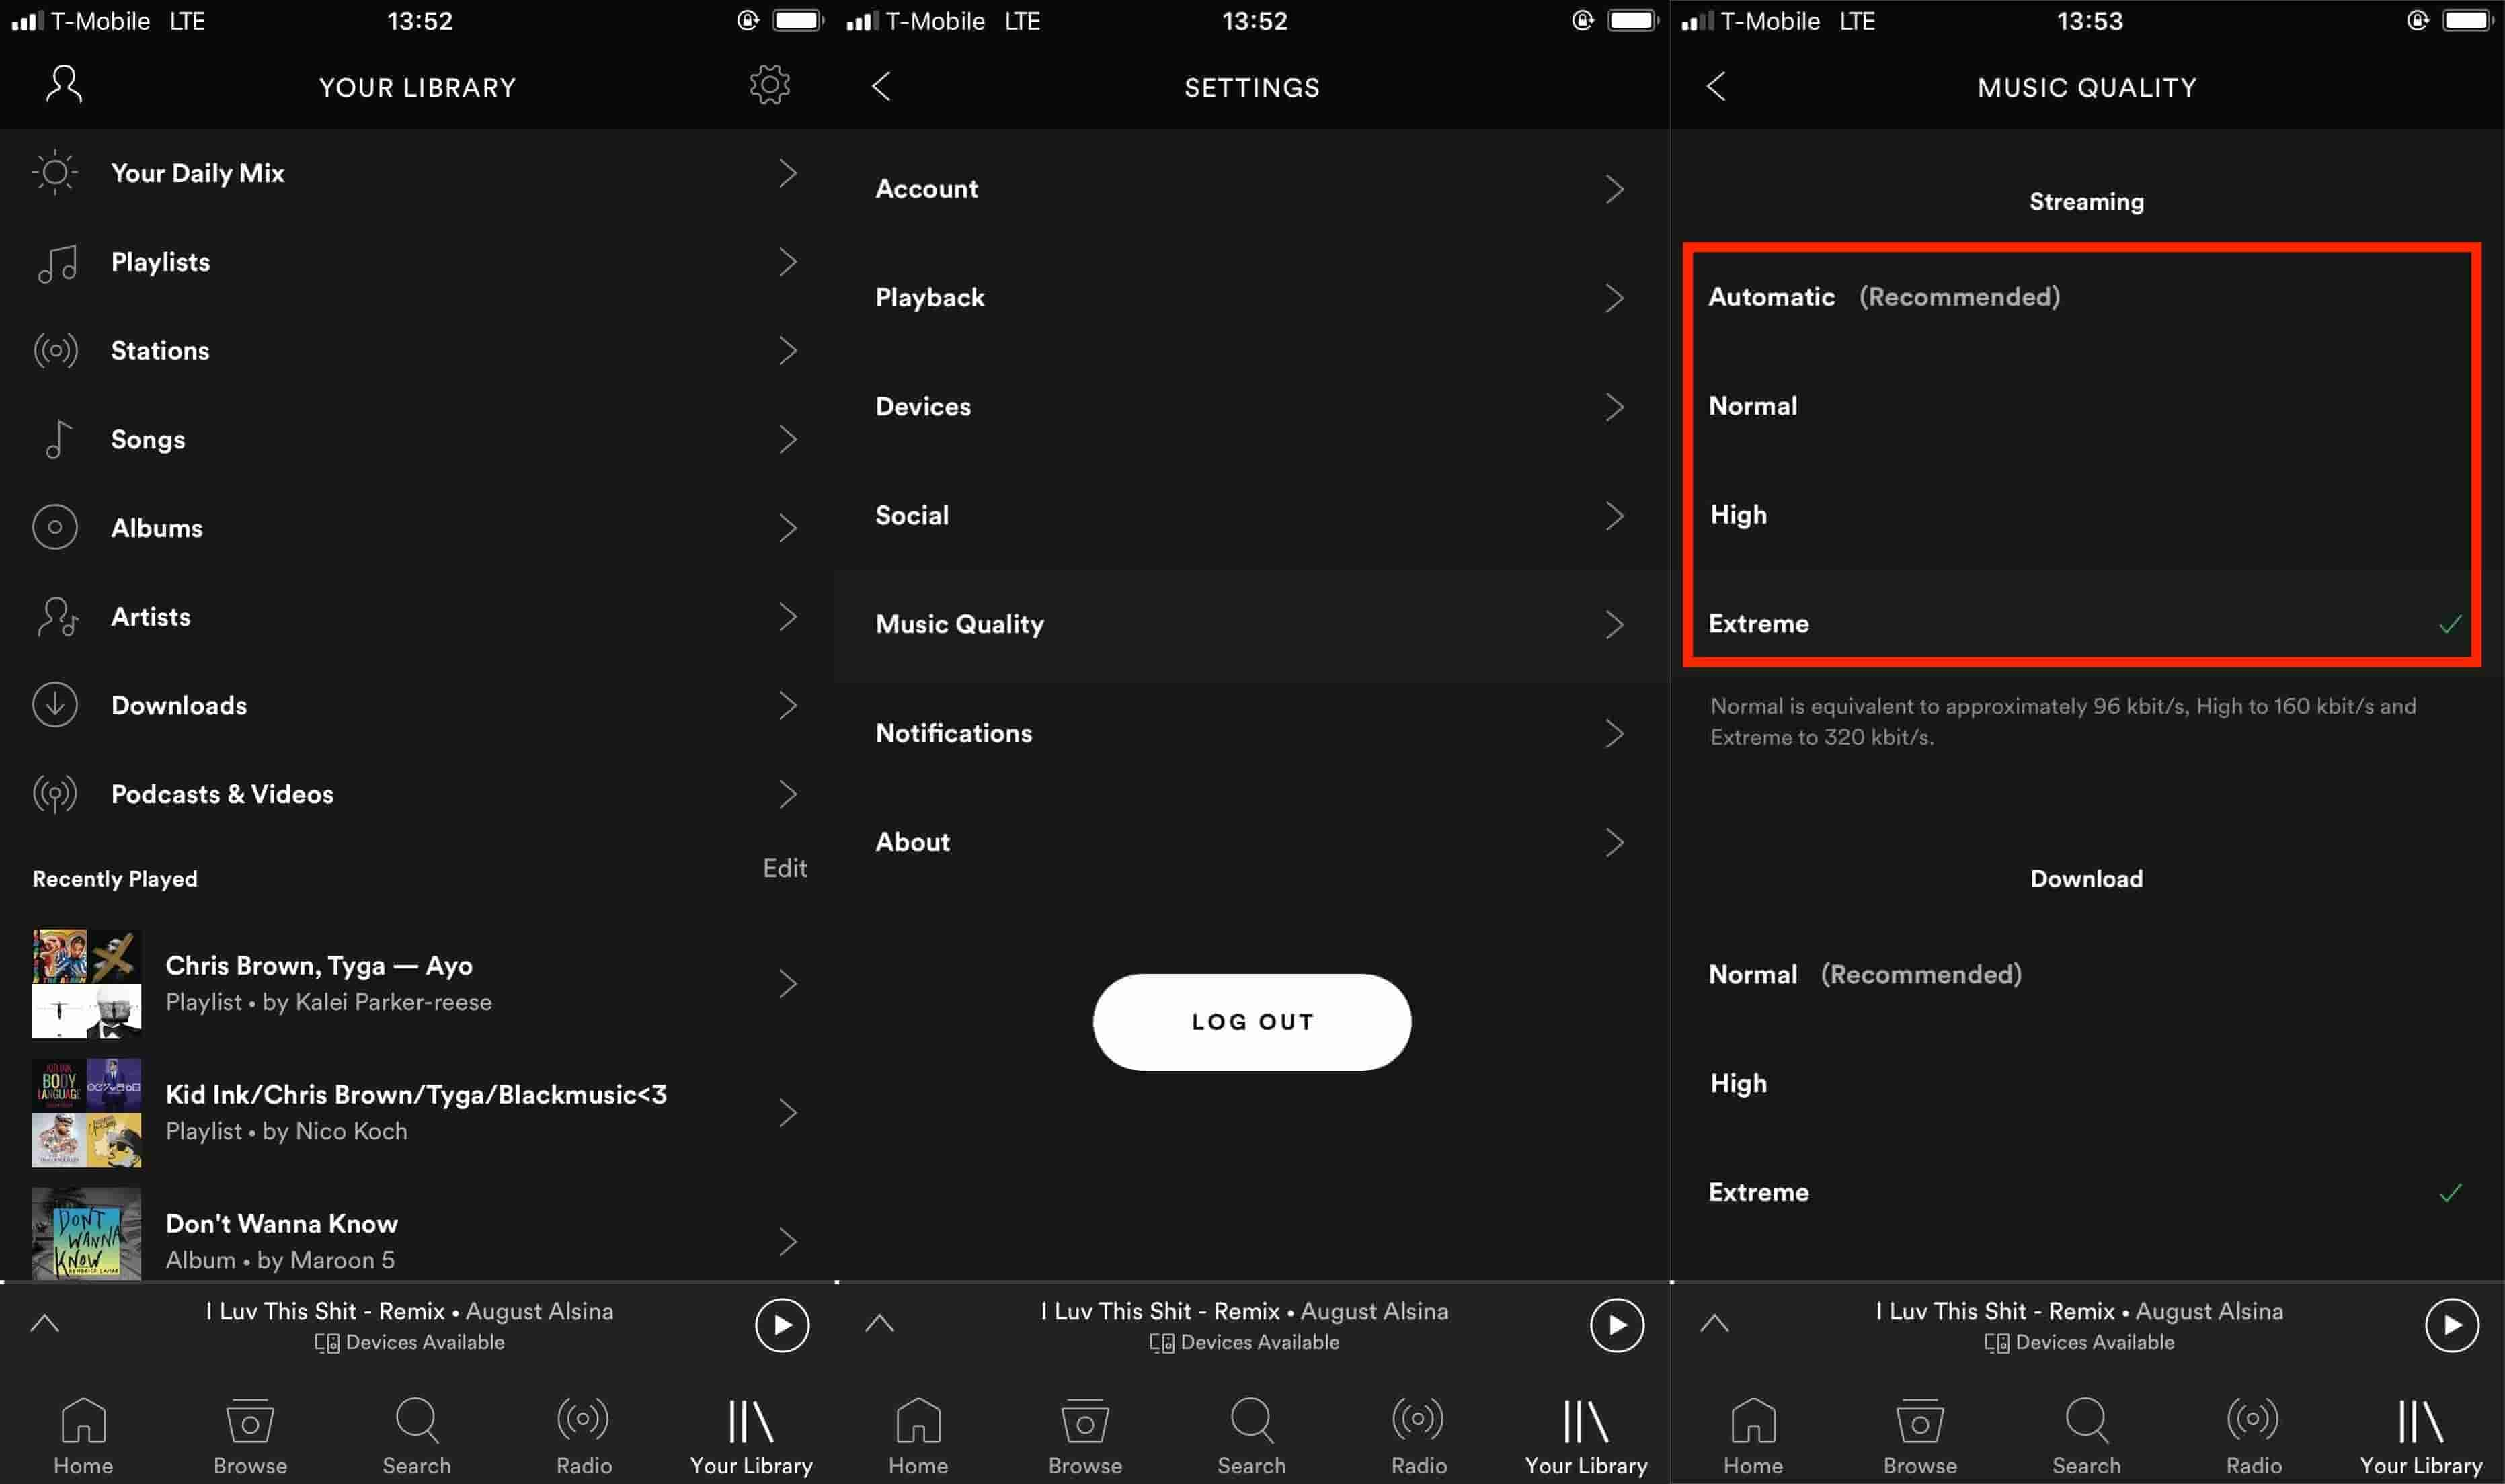Open Albums library section

(x=155, y=526)
